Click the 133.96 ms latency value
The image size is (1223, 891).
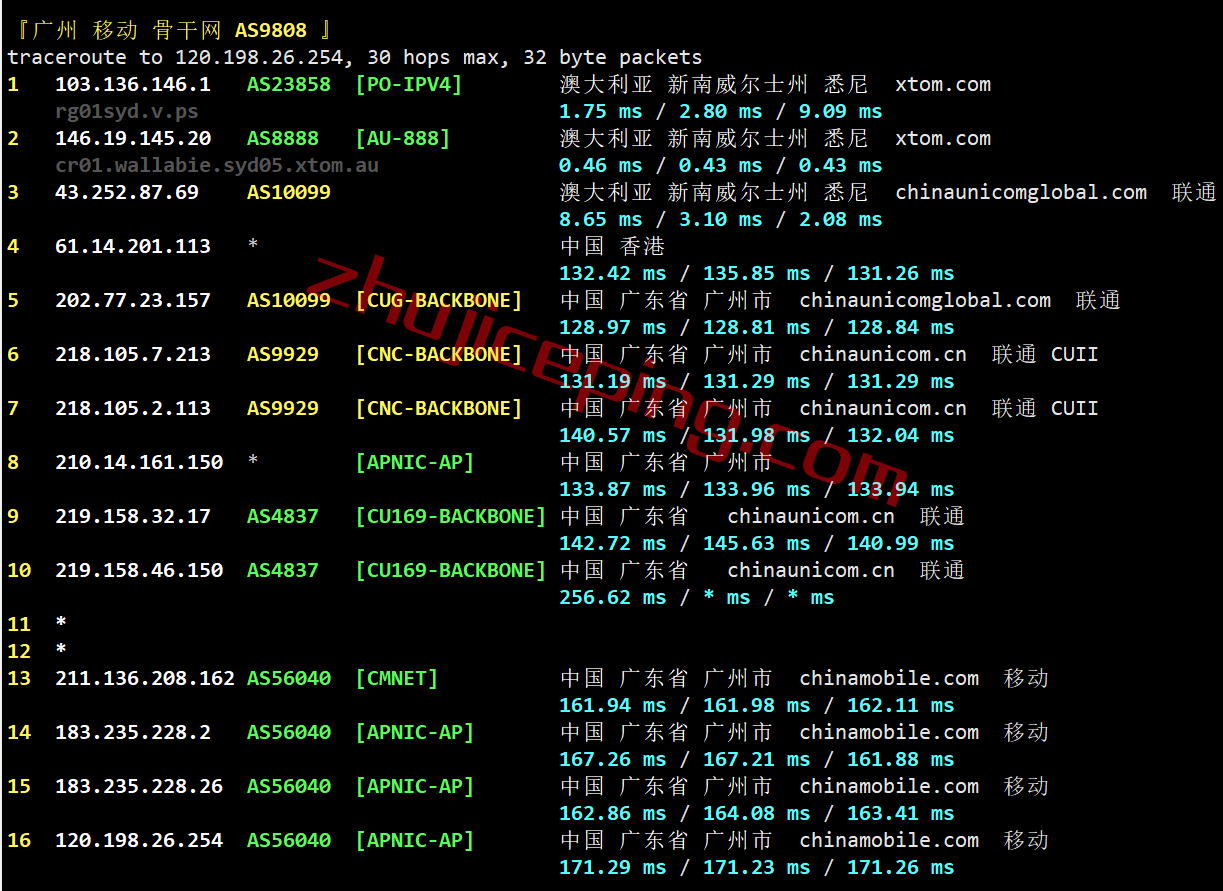[x=757, y=490]
